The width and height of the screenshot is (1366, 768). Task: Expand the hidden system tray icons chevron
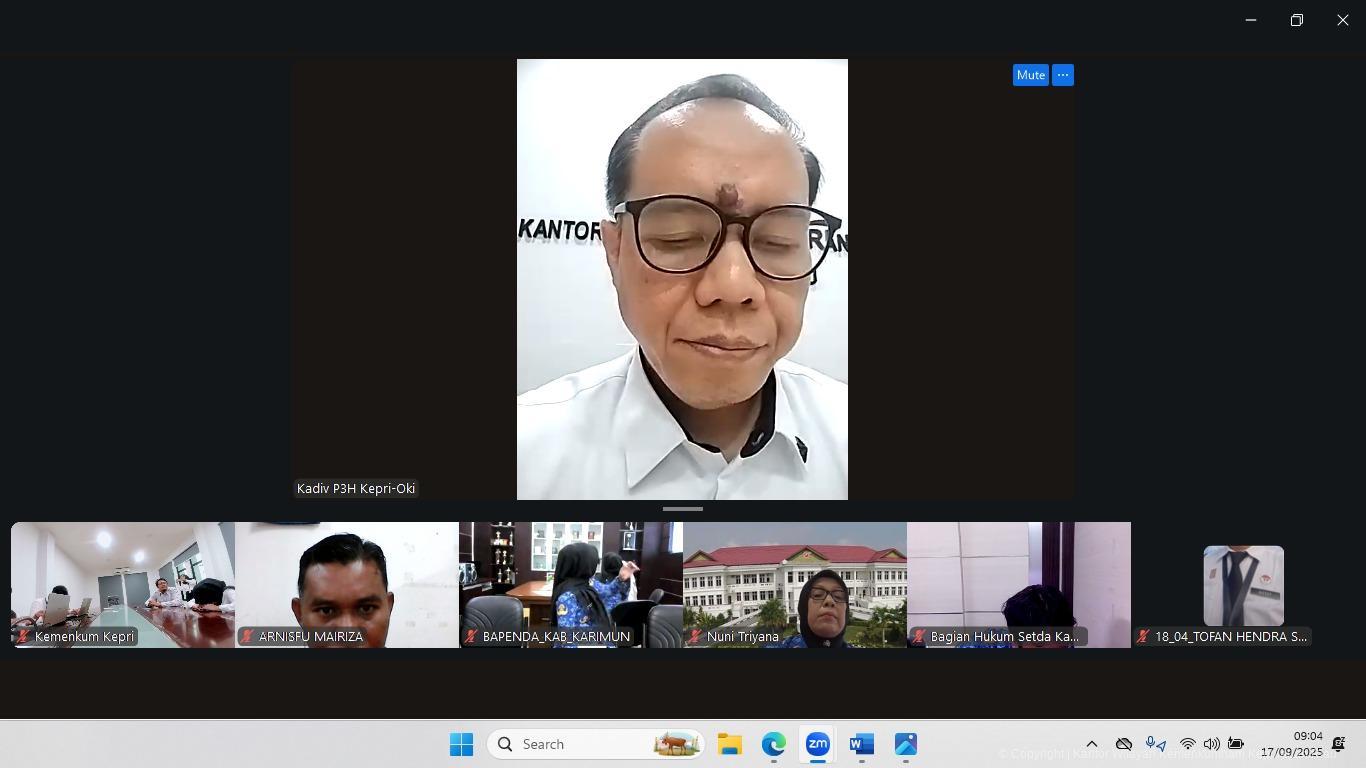point(1092,744)
